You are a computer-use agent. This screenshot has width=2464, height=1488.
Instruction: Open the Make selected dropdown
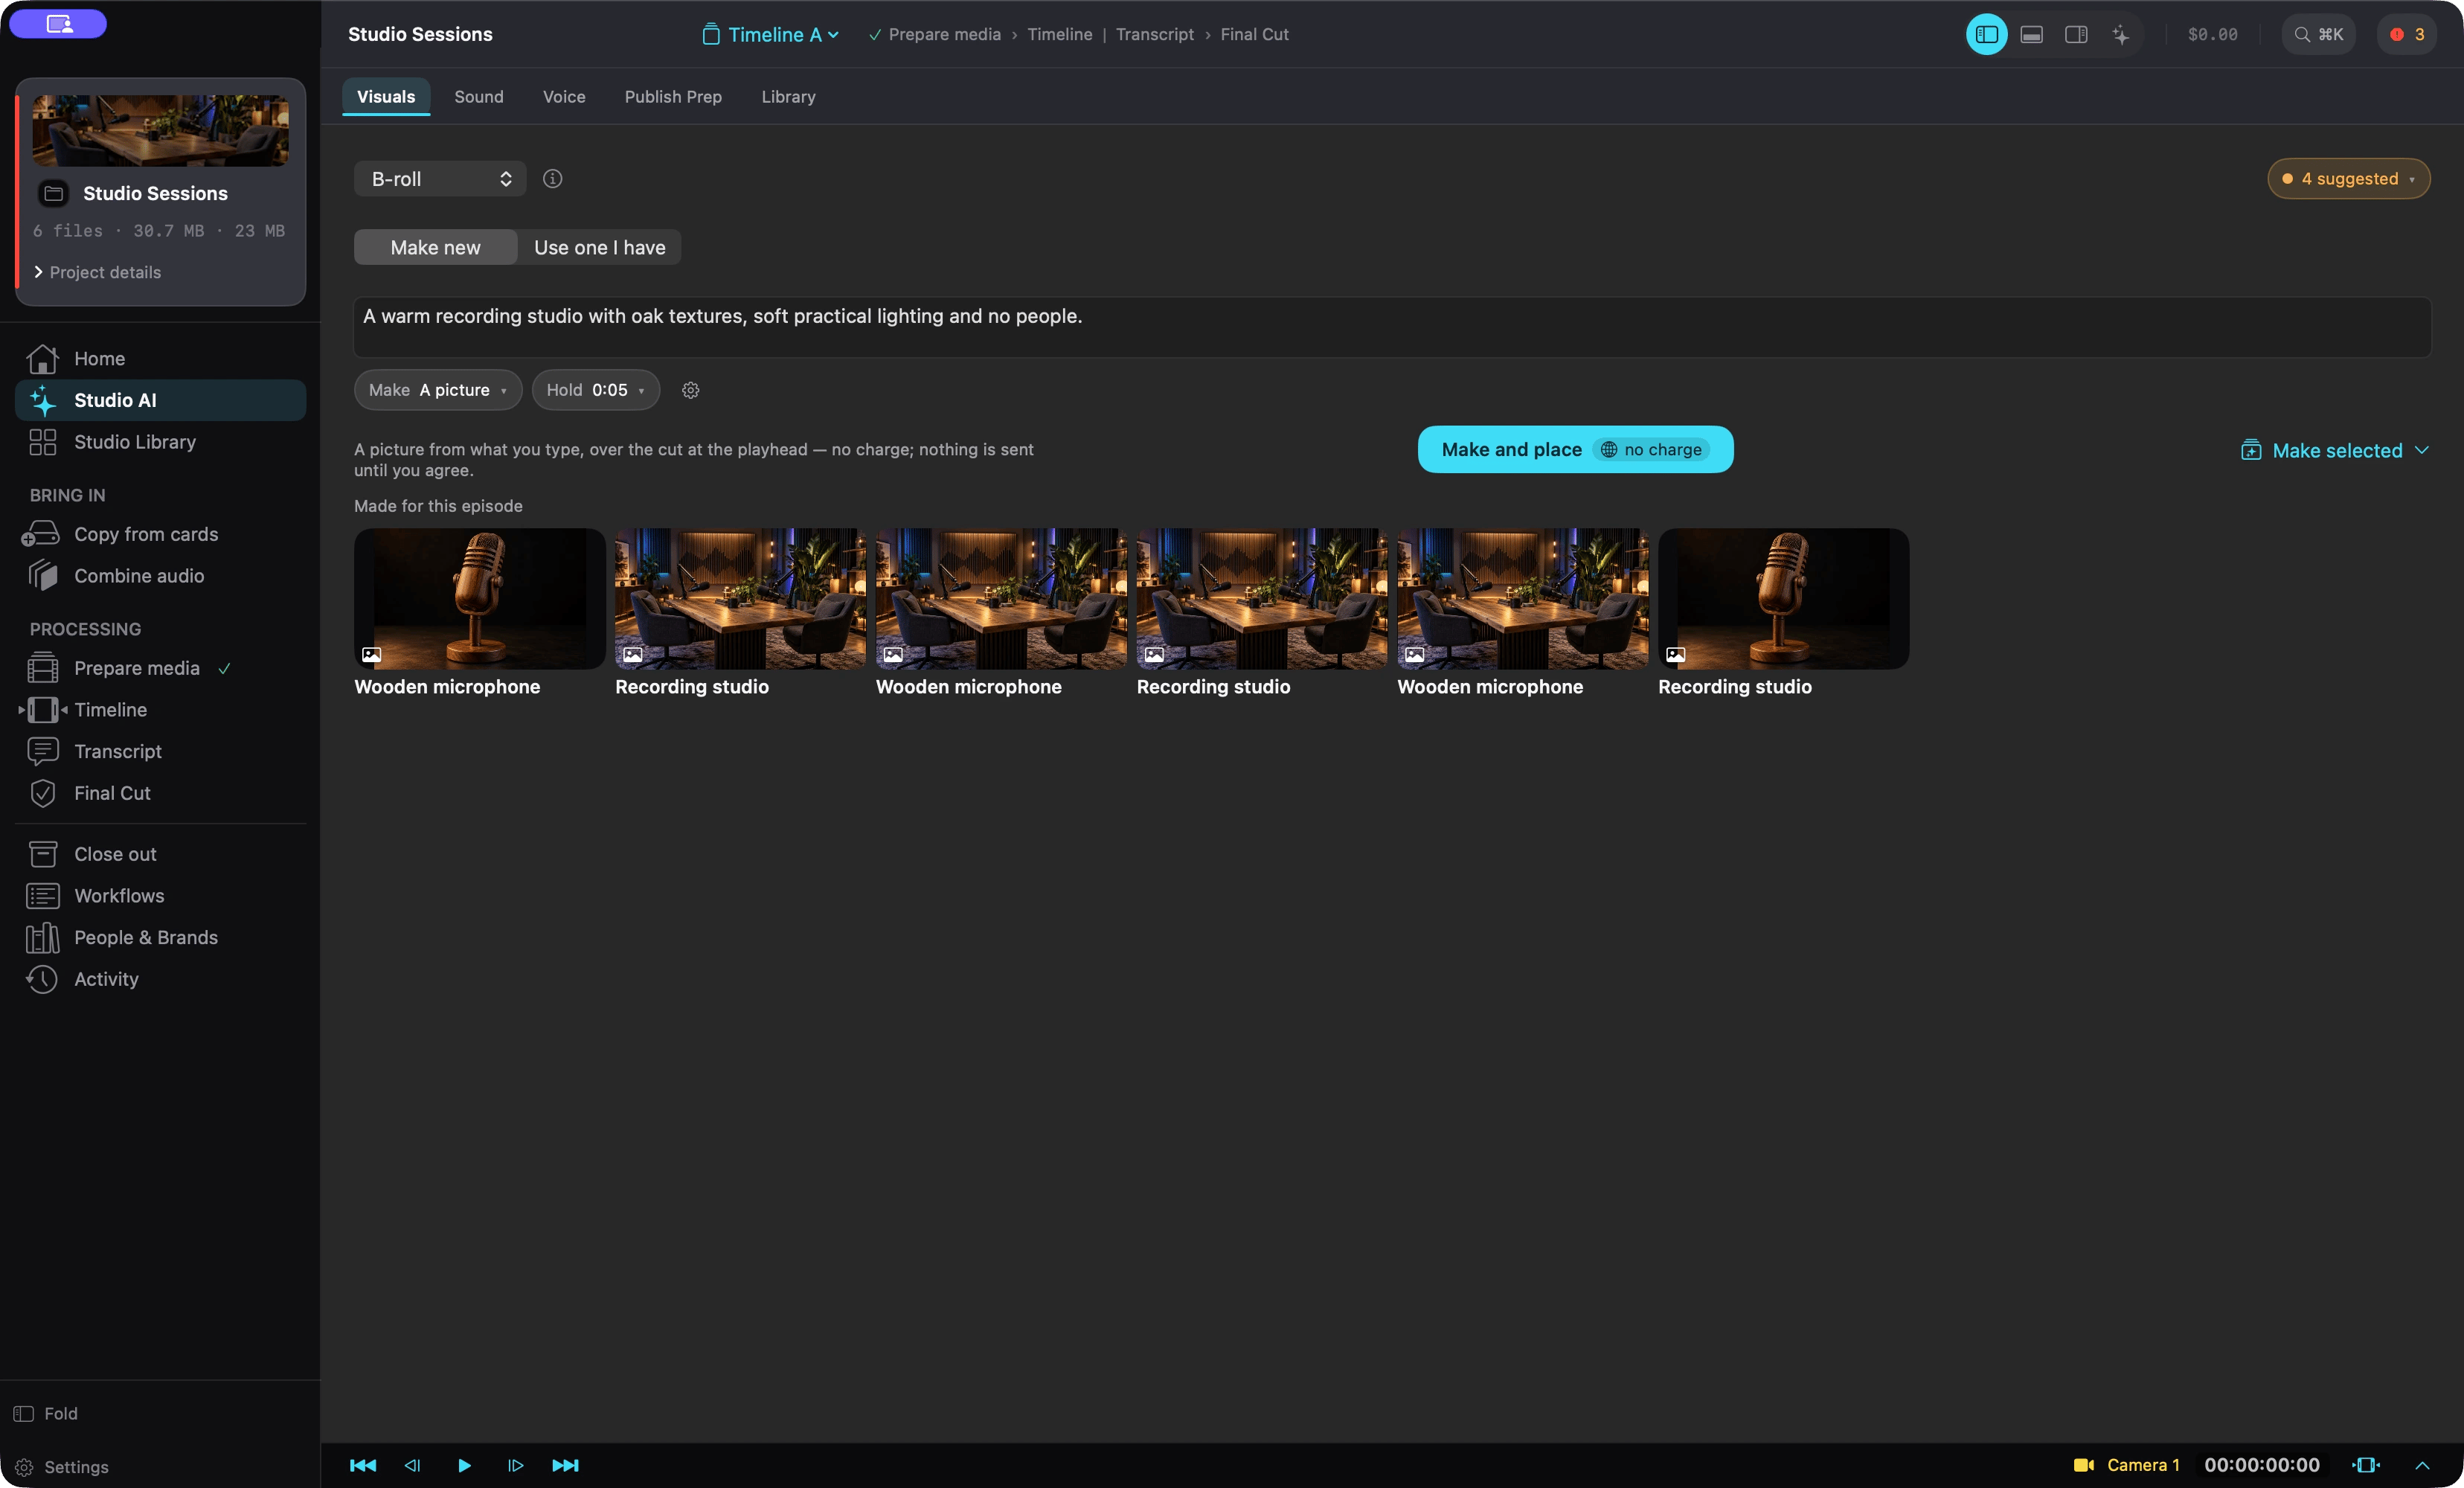[2334, 450]
